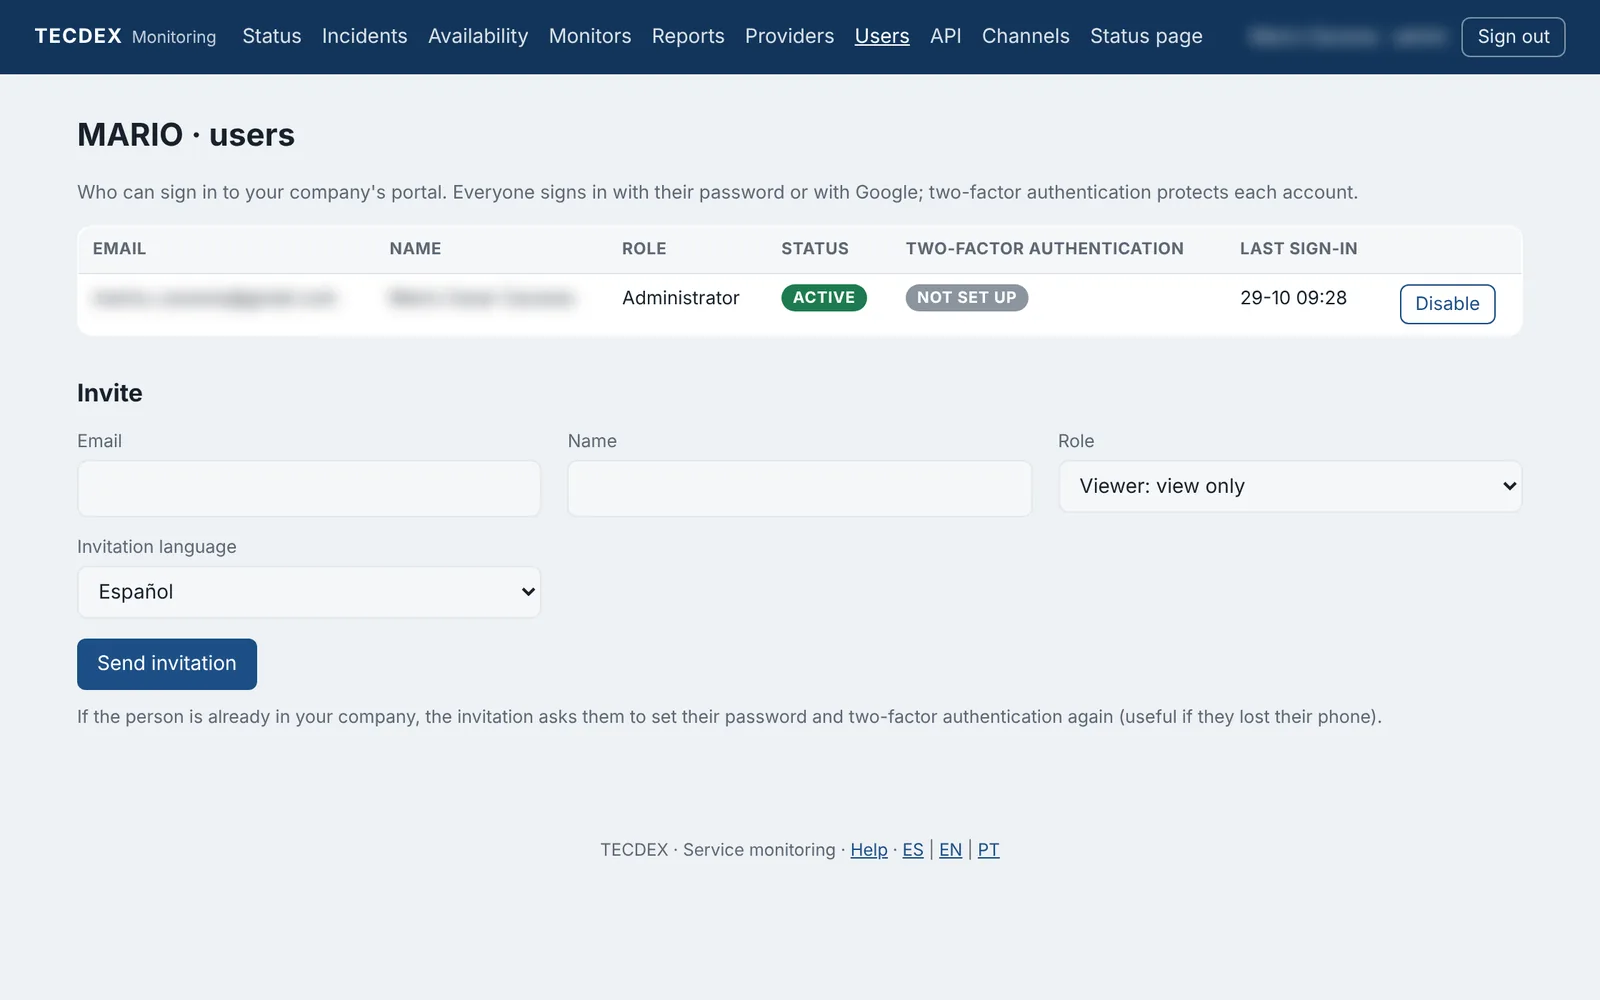Screen dimensions: 1600x1000
Task: Focus the invite Name field
Action: pos(799,488)
